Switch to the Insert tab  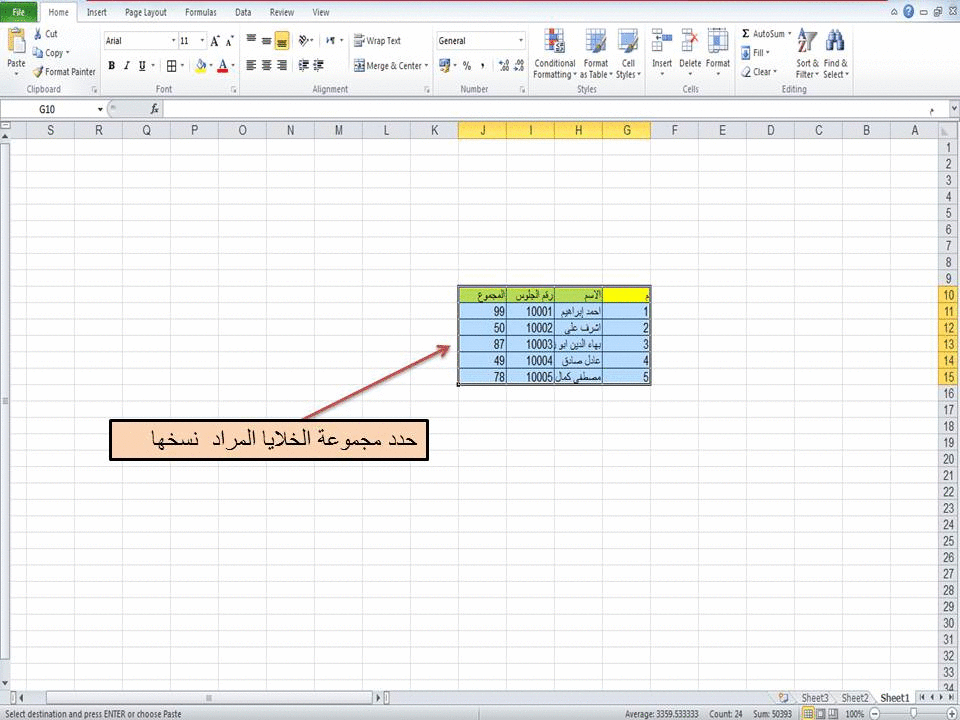click(x=97, y=12)
